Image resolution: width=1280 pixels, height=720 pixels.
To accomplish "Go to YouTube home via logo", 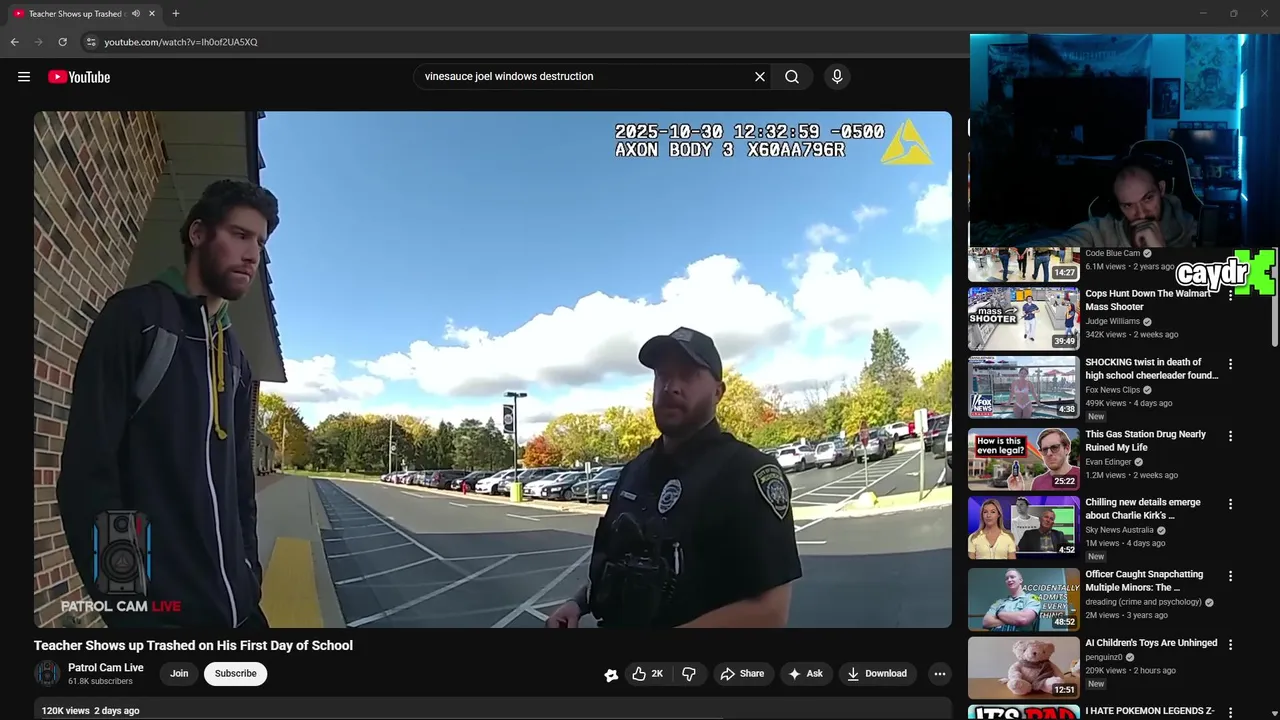I will click(79, 77).
